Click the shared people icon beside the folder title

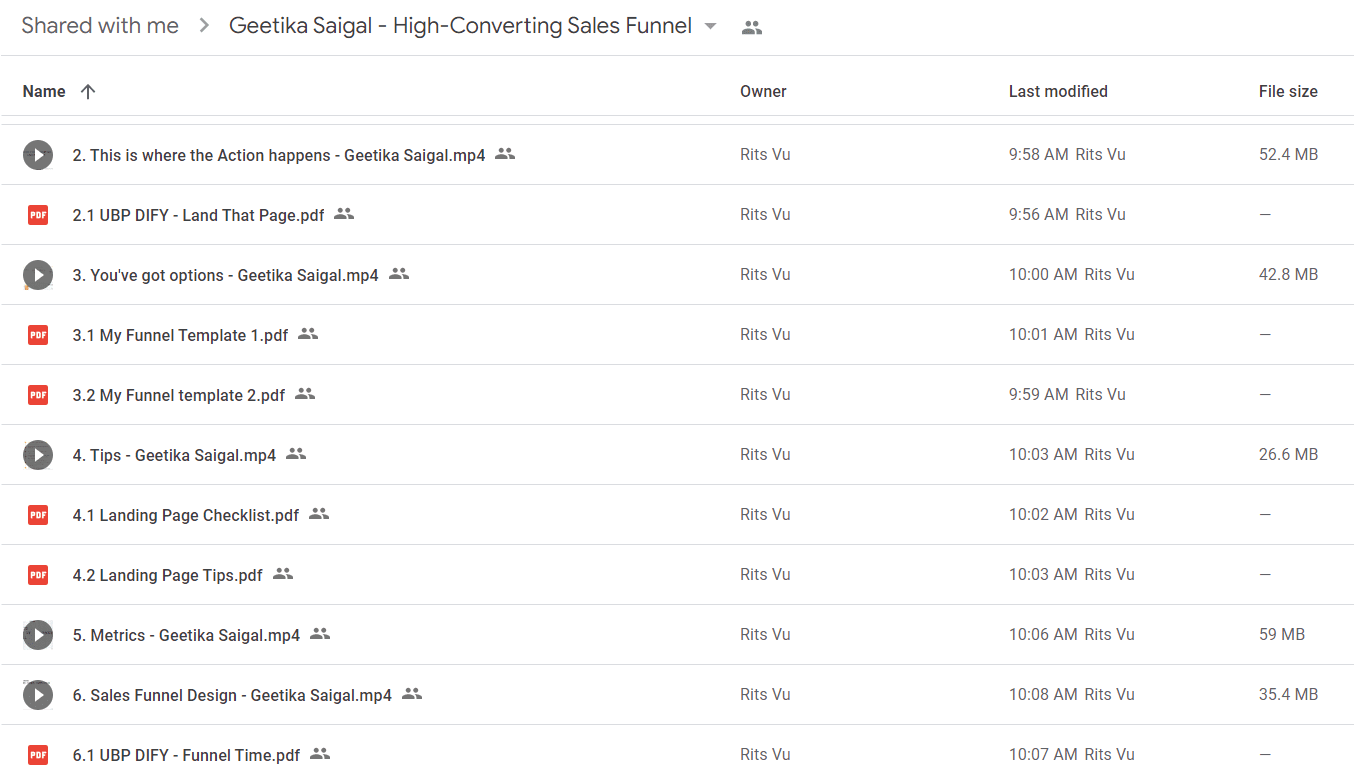tap(752, 28)
